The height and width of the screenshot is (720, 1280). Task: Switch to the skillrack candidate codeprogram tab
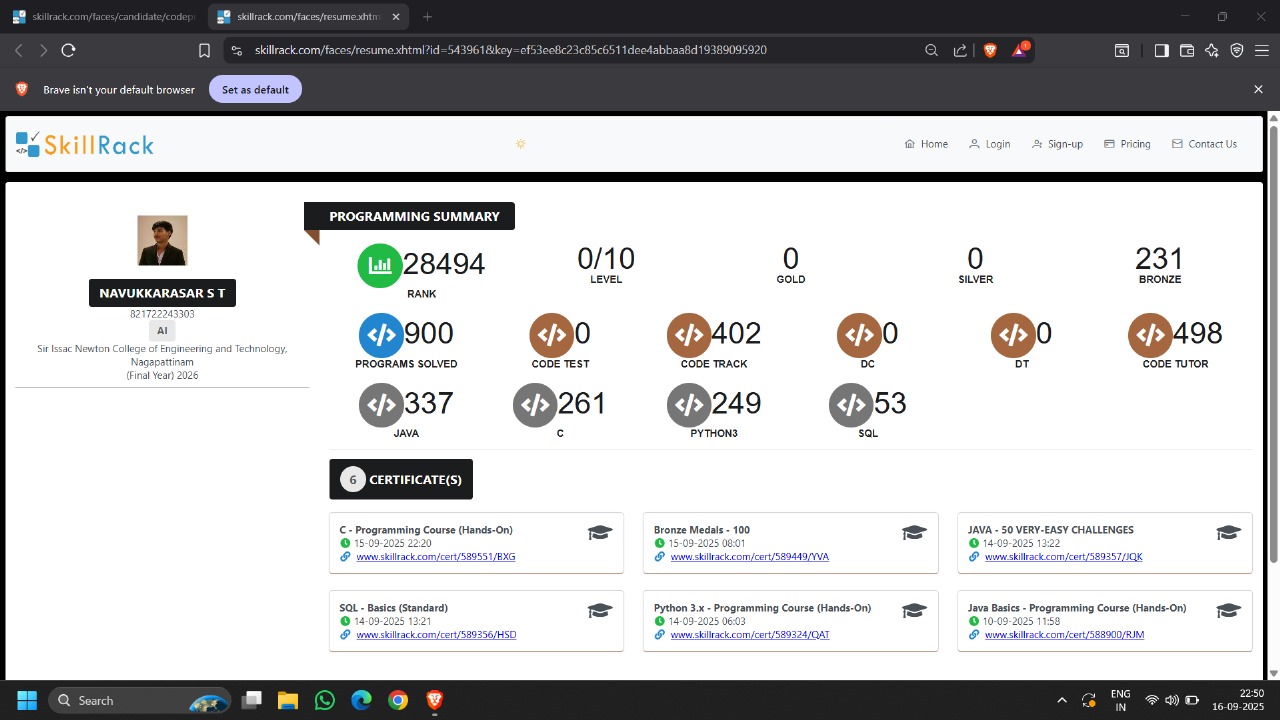click(x=102, y=17)
